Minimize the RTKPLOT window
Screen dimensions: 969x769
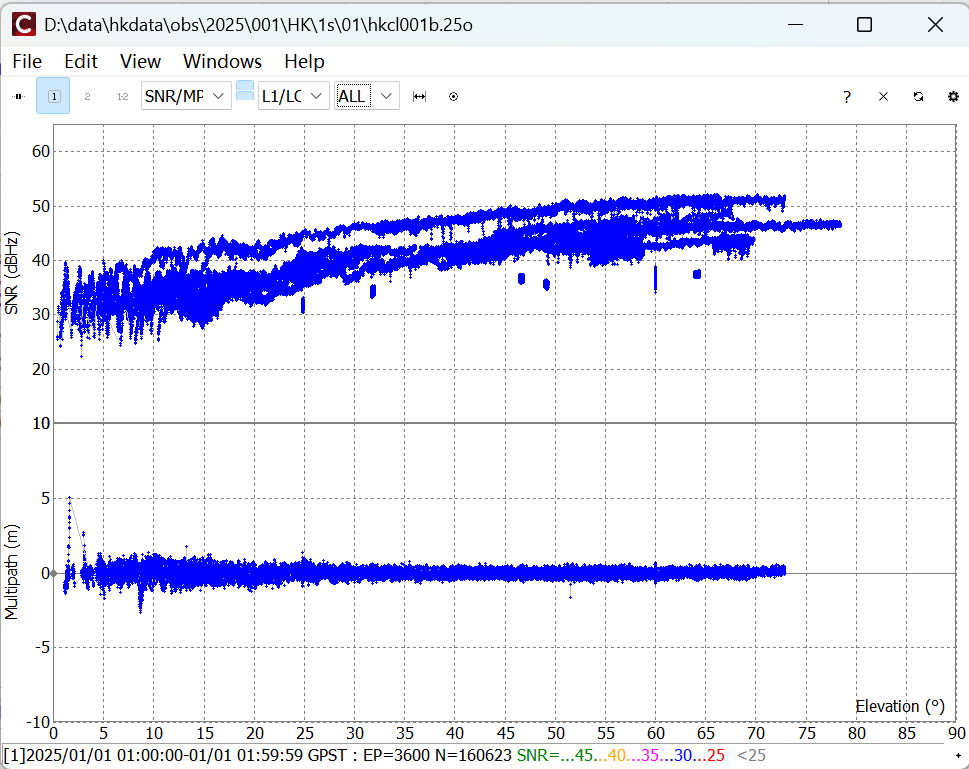[x=795, y=25]
